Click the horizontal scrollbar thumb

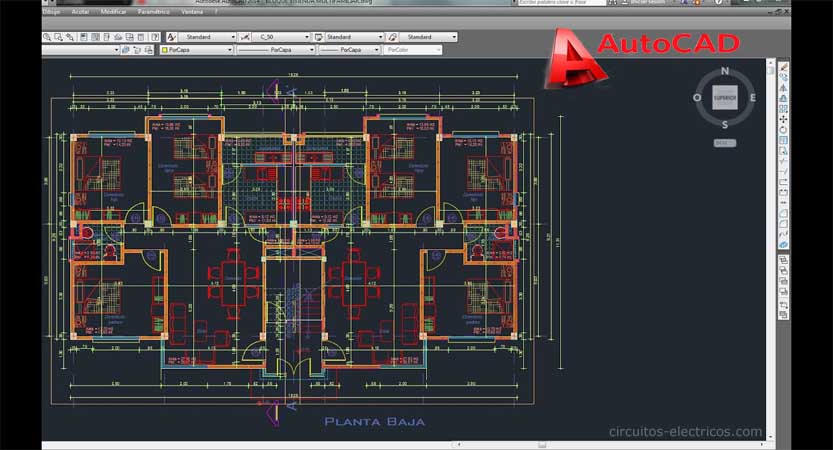(542, 445)
